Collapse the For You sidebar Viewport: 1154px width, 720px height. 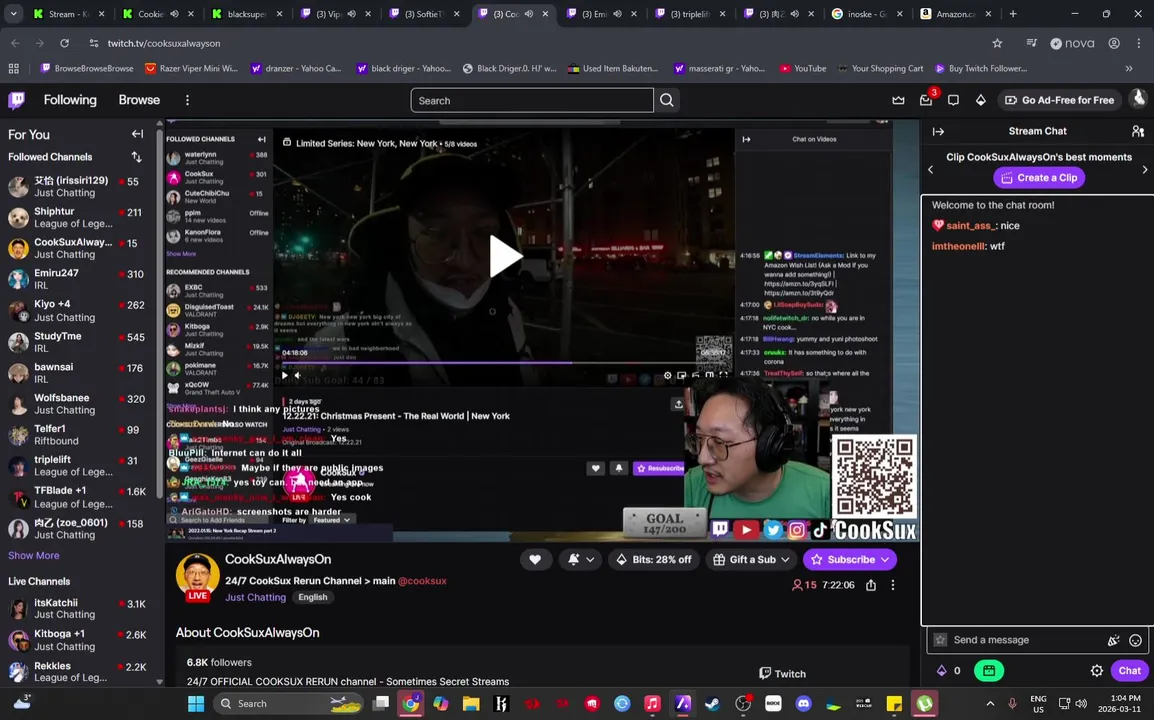[137, 134]
